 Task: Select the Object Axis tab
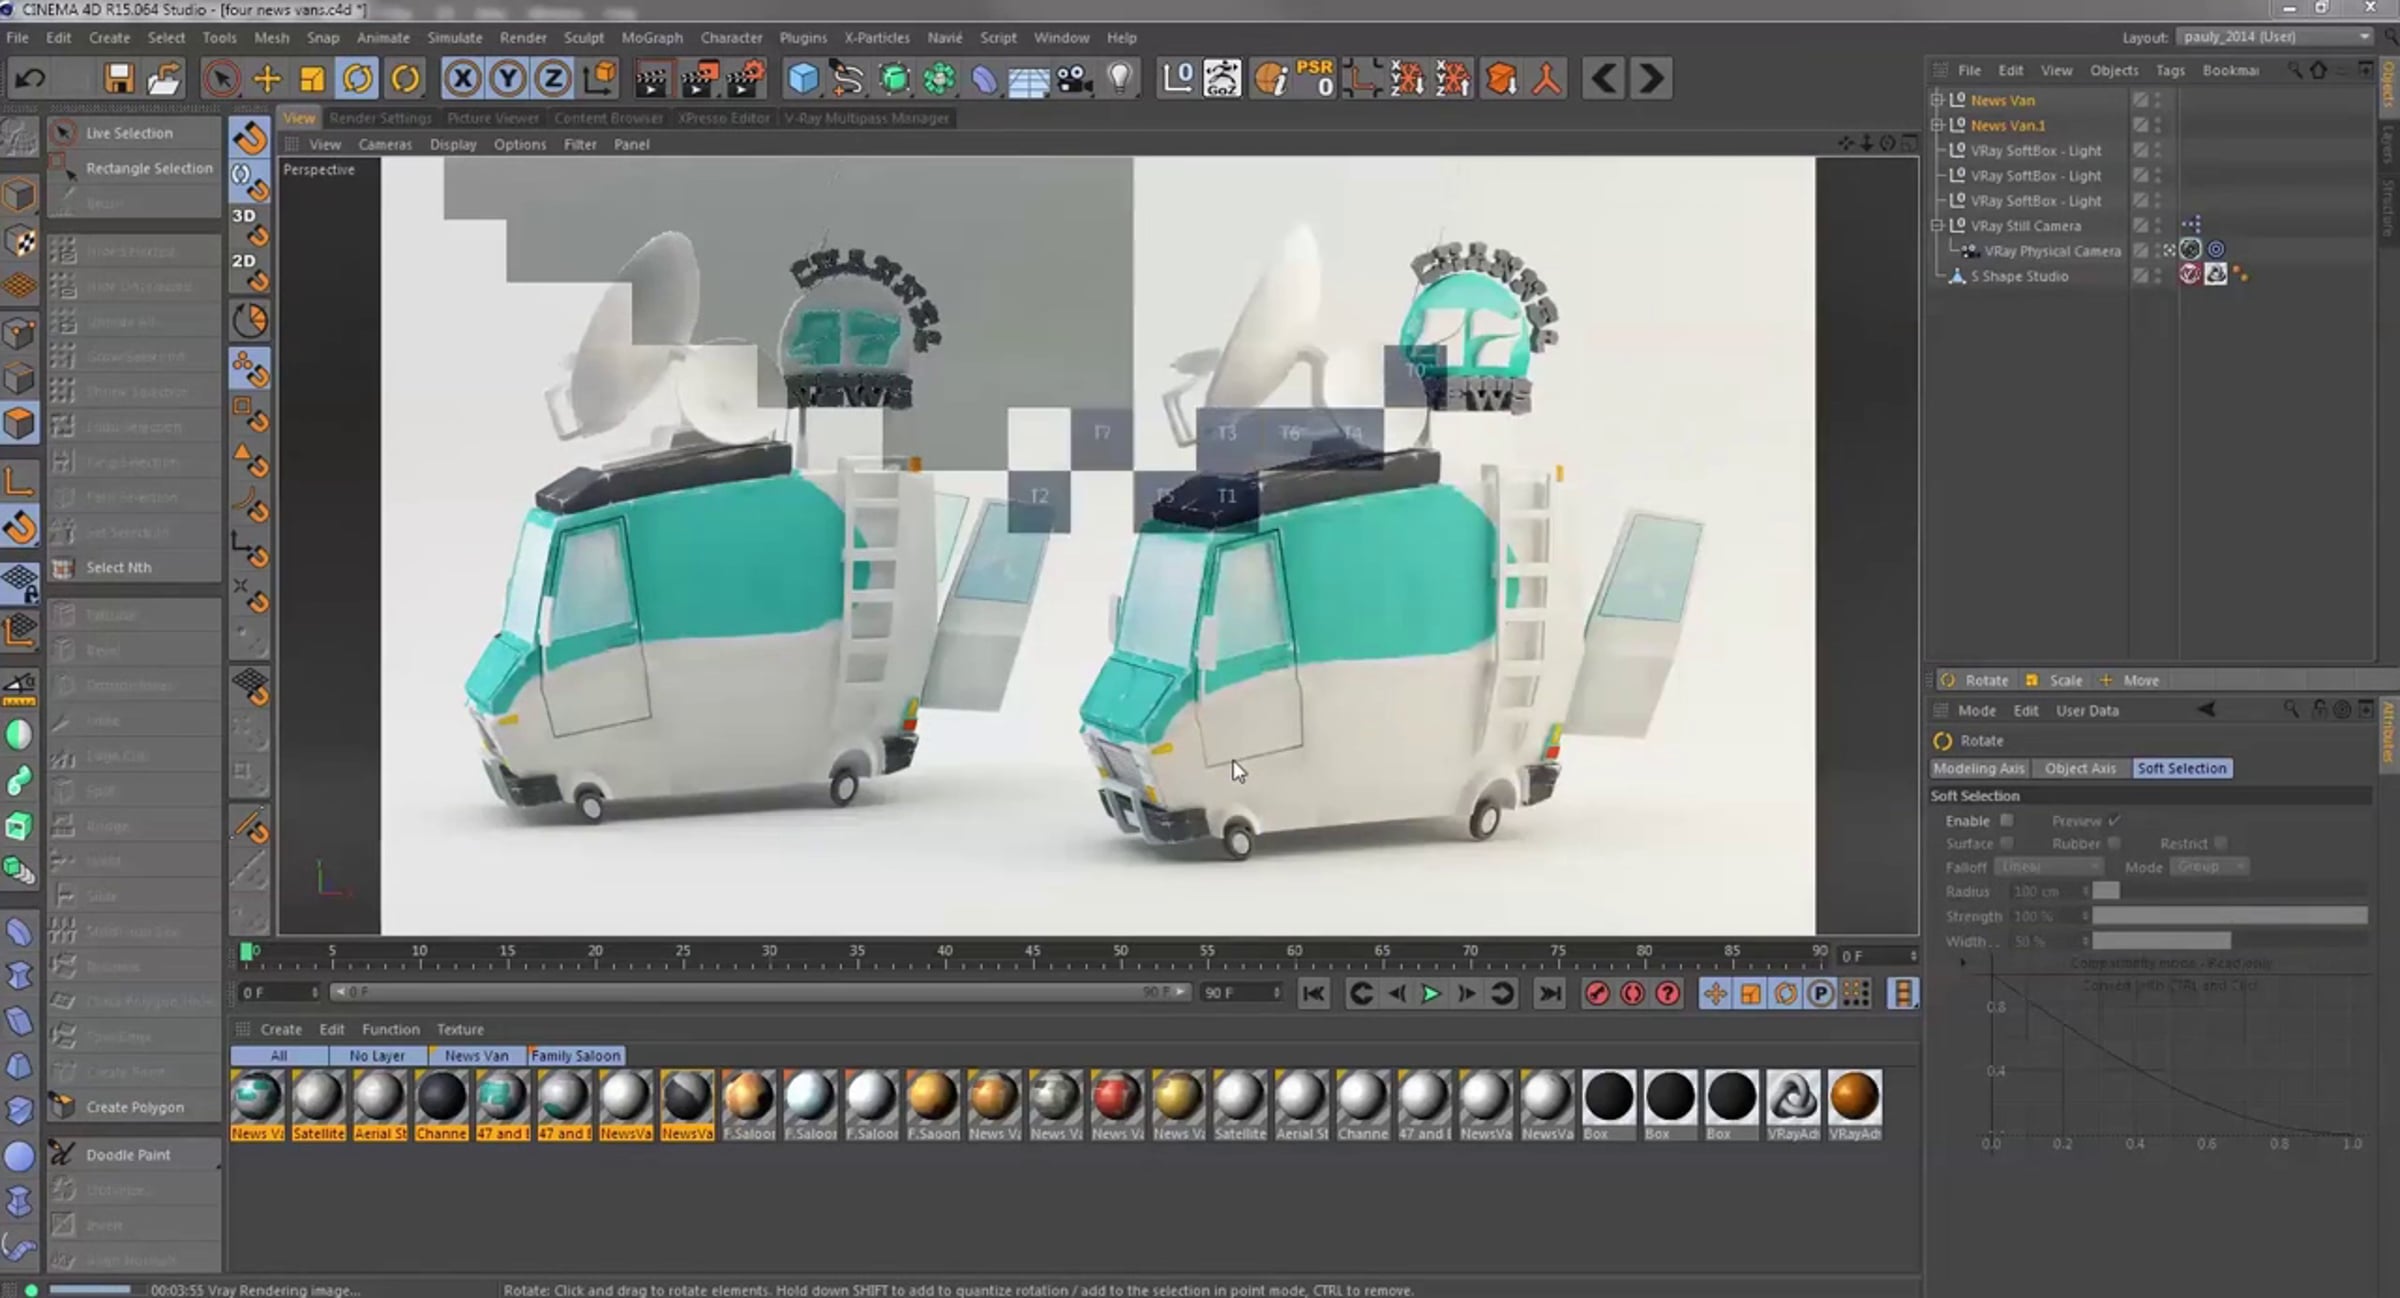pyautogui.click(x=2080, y=768)
